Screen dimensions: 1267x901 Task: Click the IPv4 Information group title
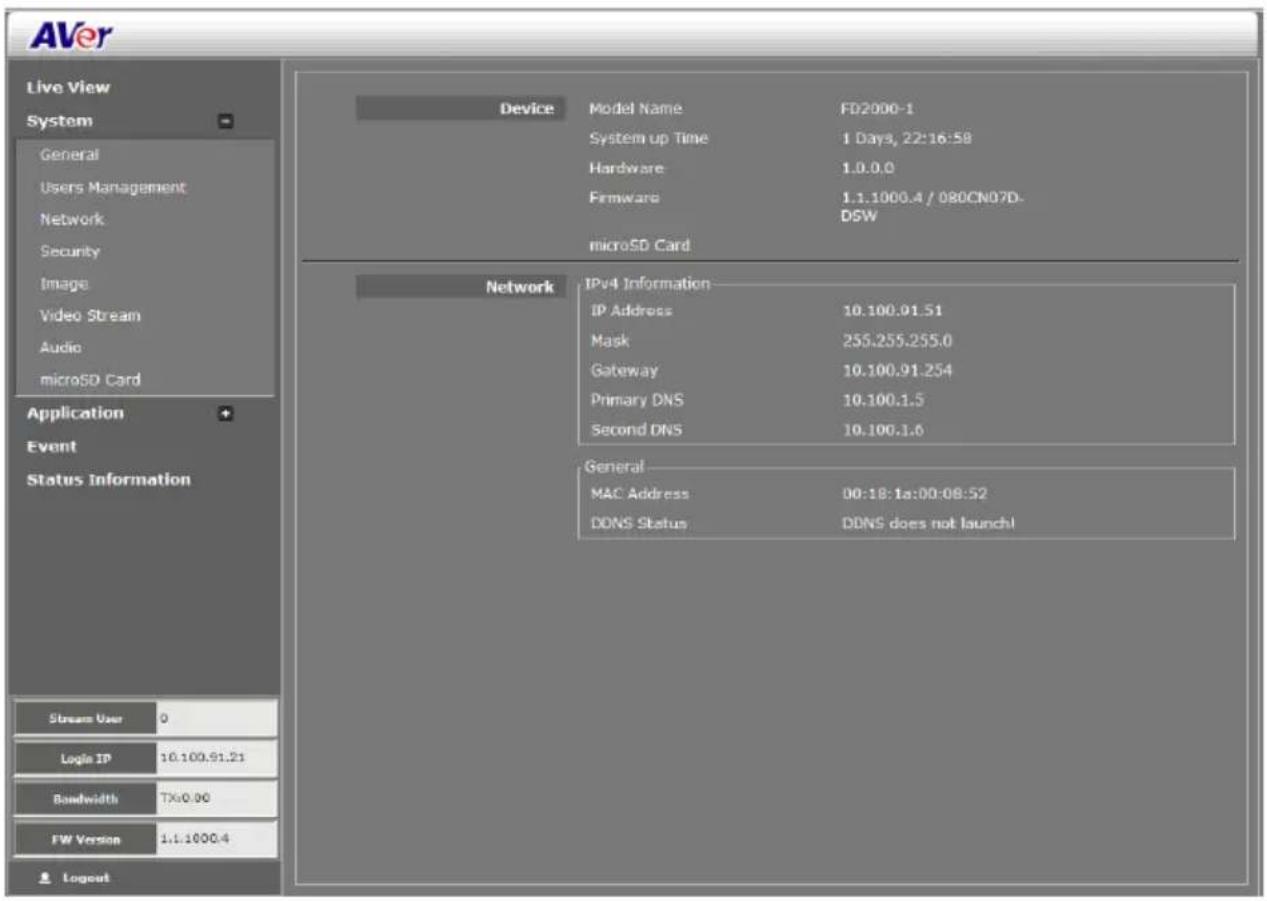pyautogui.click(x=647, y=284)
